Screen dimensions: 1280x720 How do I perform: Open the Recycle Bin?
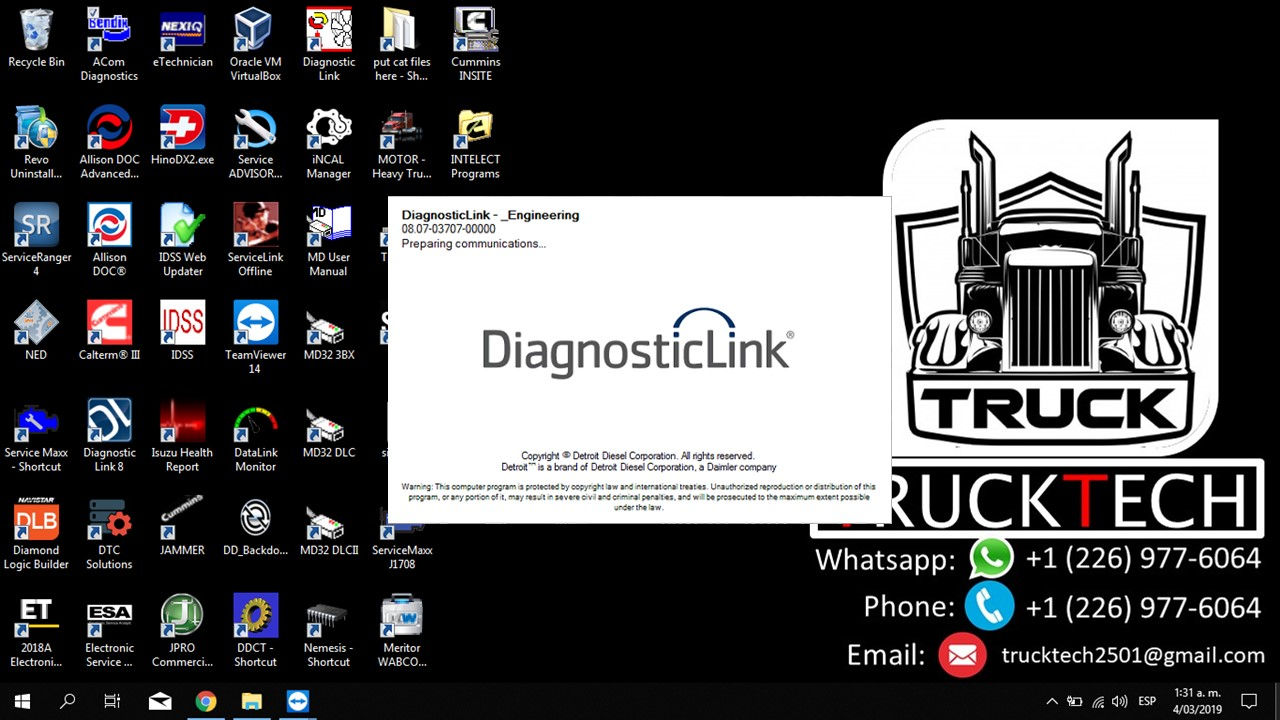pos(36,35)
